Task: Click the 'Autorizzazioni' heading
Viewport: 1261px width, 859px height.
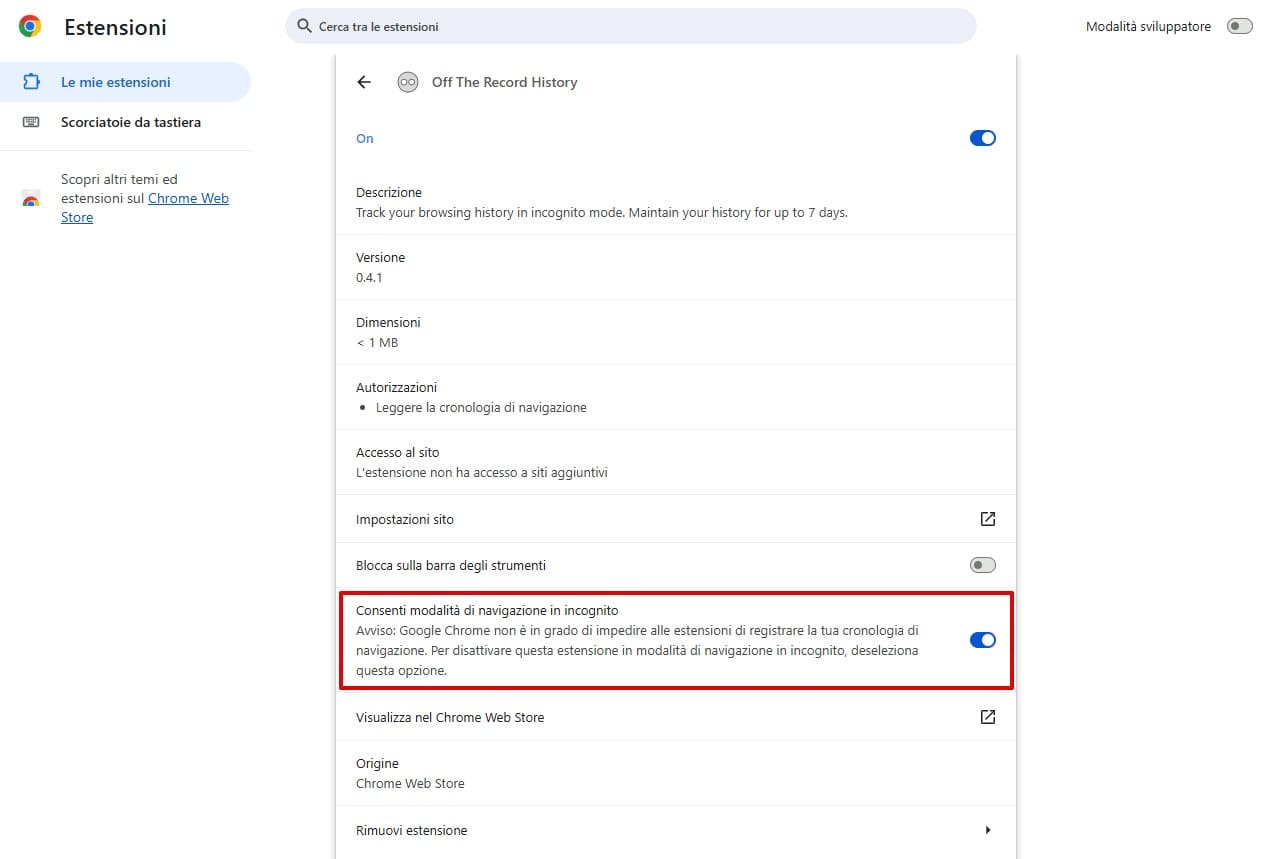Action: pos(396,387)
